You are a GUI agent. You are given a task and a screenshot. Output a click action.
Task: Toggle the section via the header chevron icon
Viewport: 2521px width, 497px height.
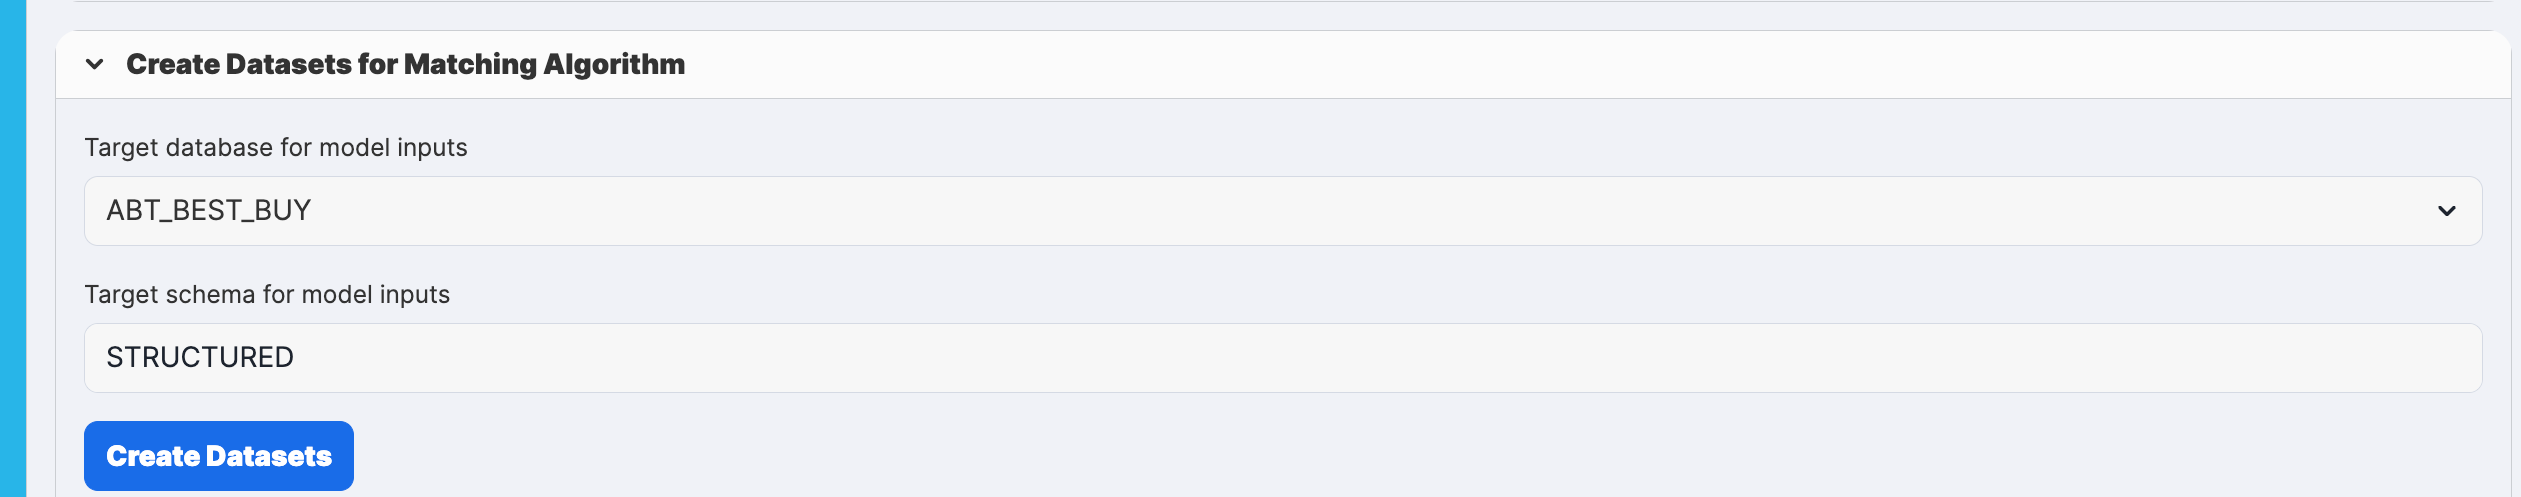(x=95, y=65)
